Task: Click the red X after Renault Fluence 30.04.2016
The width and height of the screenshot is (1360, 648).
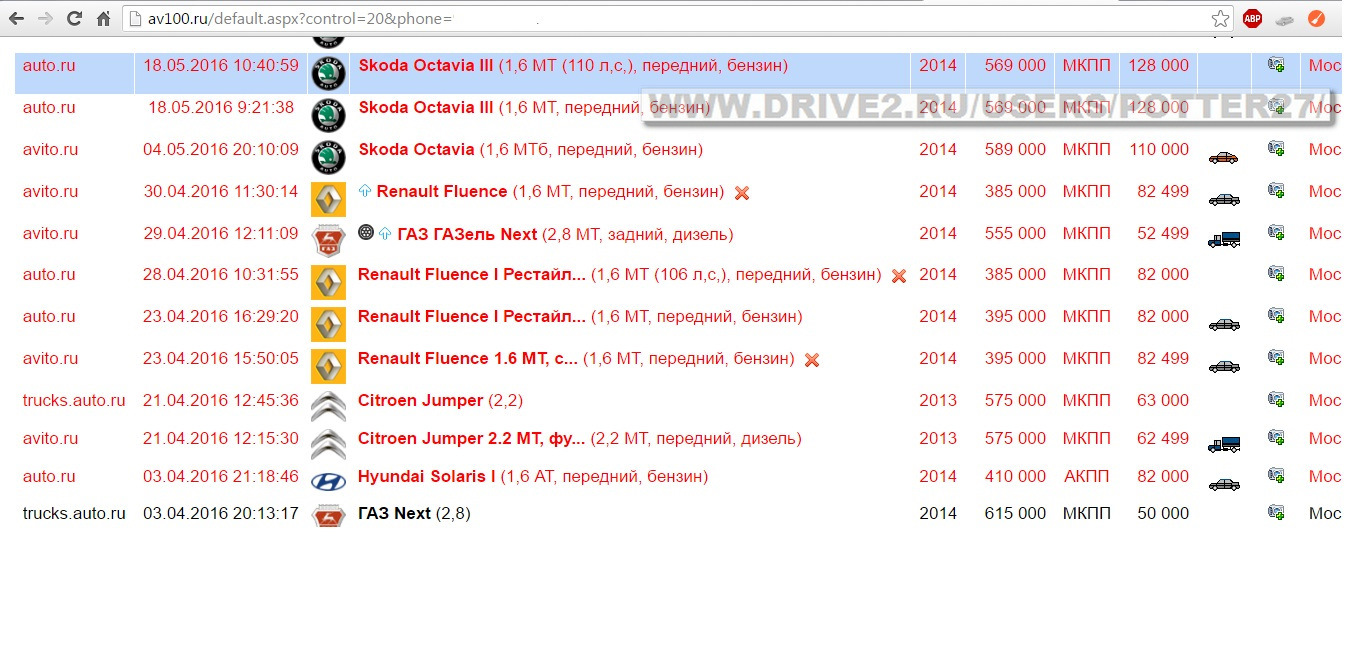Action: tap(741, 193)
